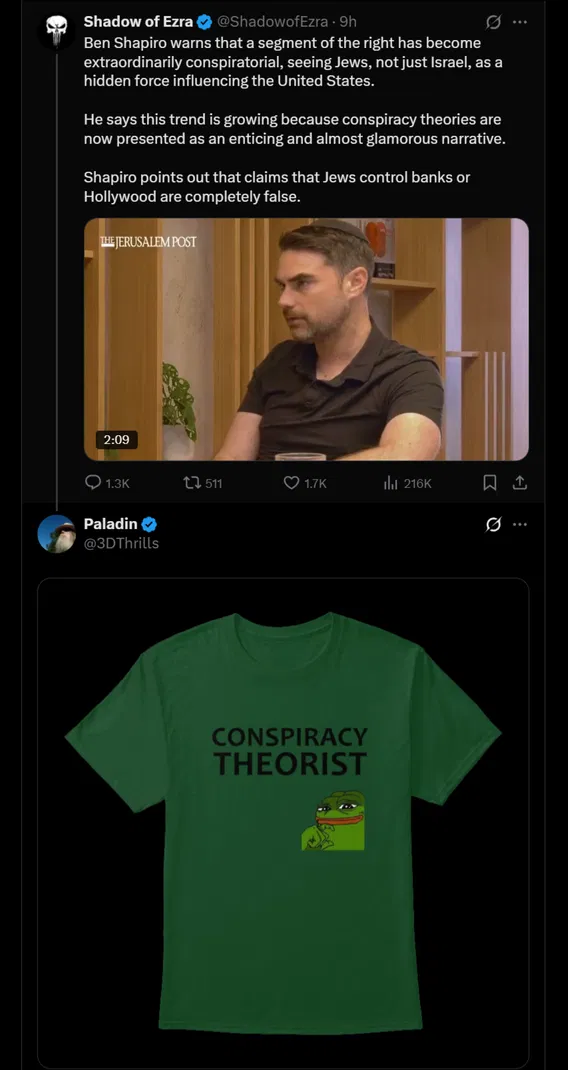The image size is (568, 1070).
Task: Click Grok icon on Shadow of Ezra post
Action: coord(492,23)
